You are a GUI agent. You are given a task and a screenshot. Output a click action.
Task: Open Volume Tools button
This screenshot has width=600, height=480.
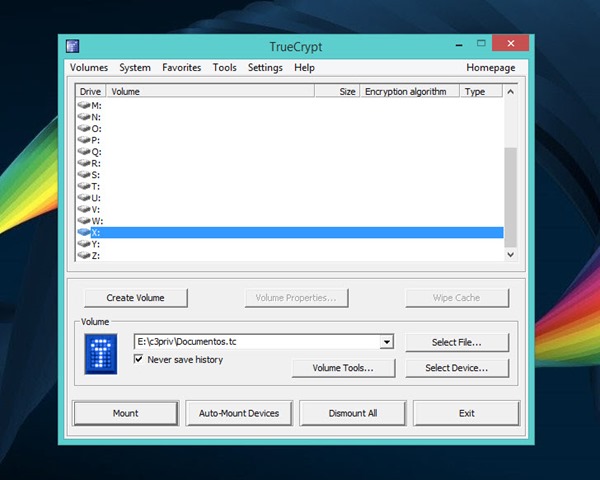343,368
